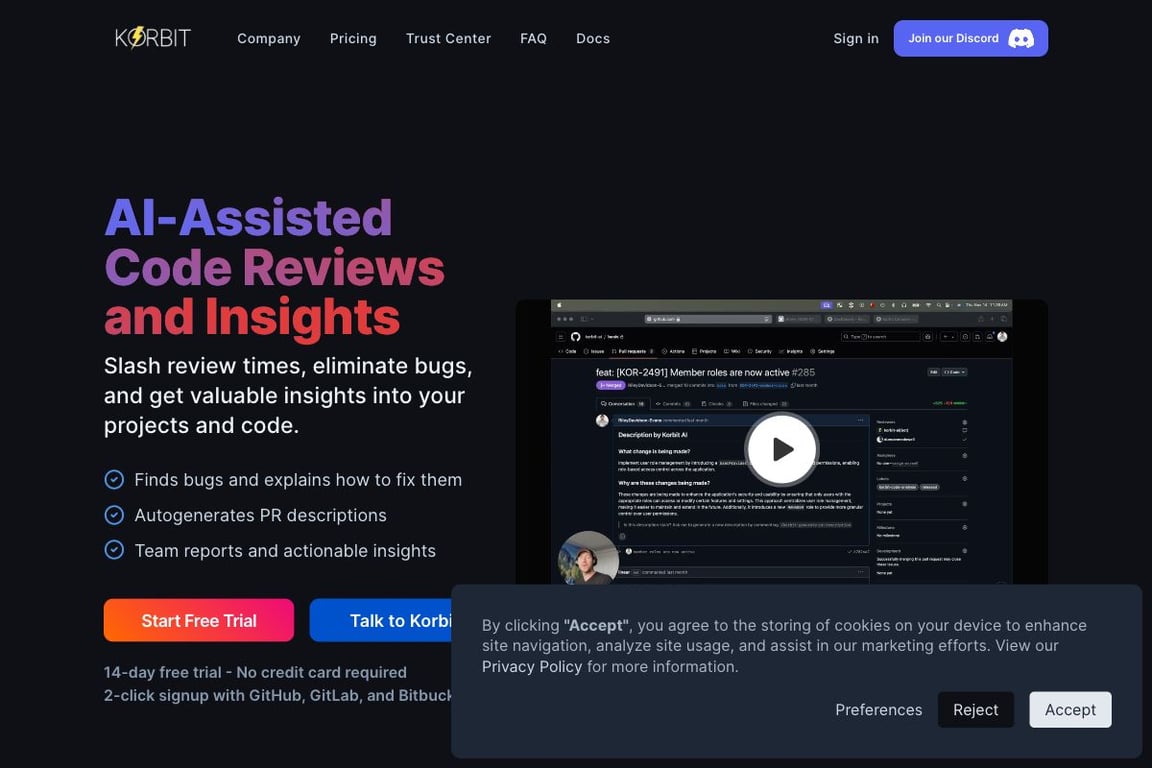Open the Pricing page
This screenshot has width=1152, height=768.
coord(353,38)
